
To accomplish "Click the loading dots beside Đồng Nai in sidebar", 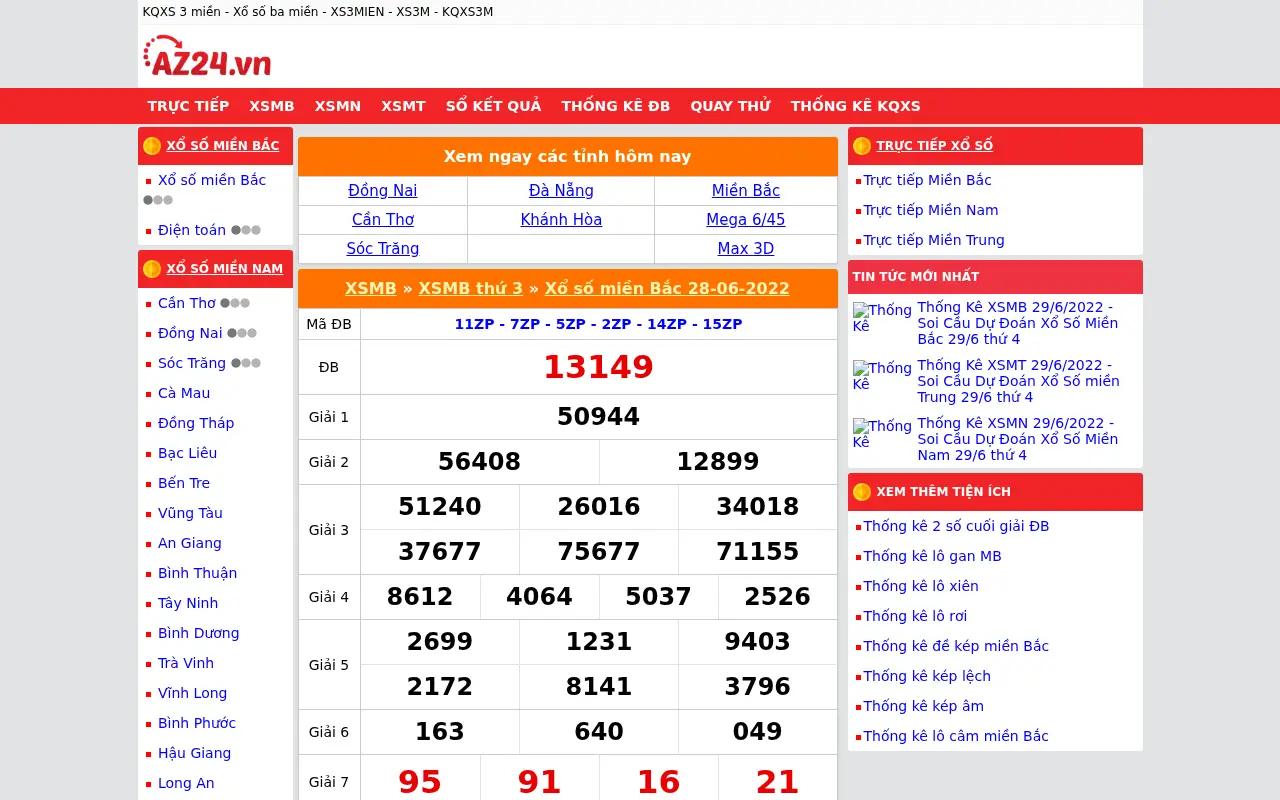I will [x=242, y=333].
